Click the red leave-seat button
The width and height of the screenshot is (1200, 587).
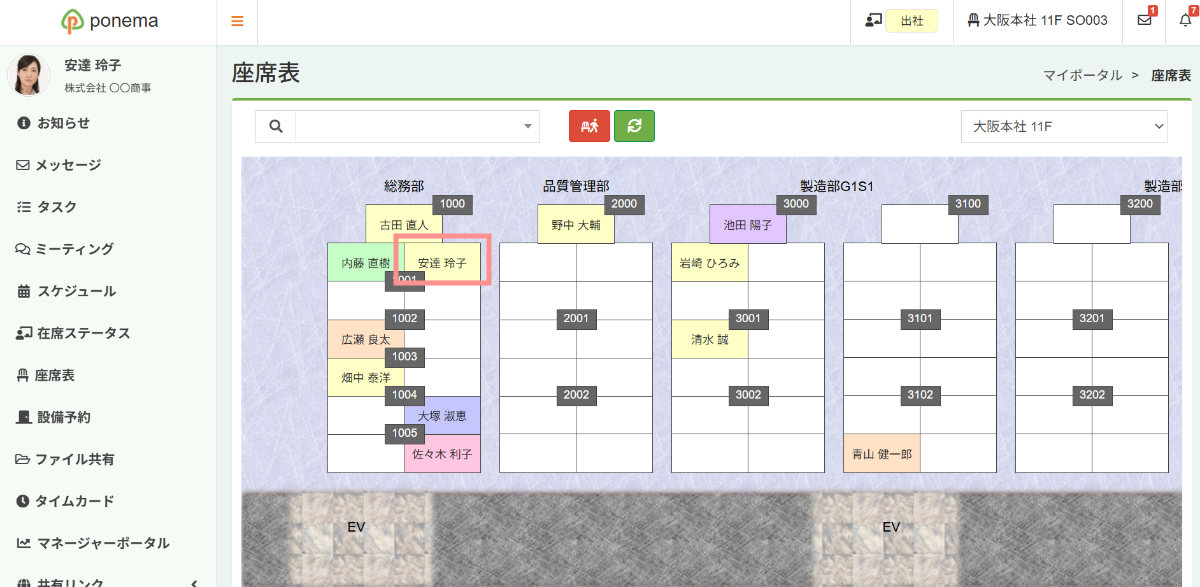(x=589, y=126)
